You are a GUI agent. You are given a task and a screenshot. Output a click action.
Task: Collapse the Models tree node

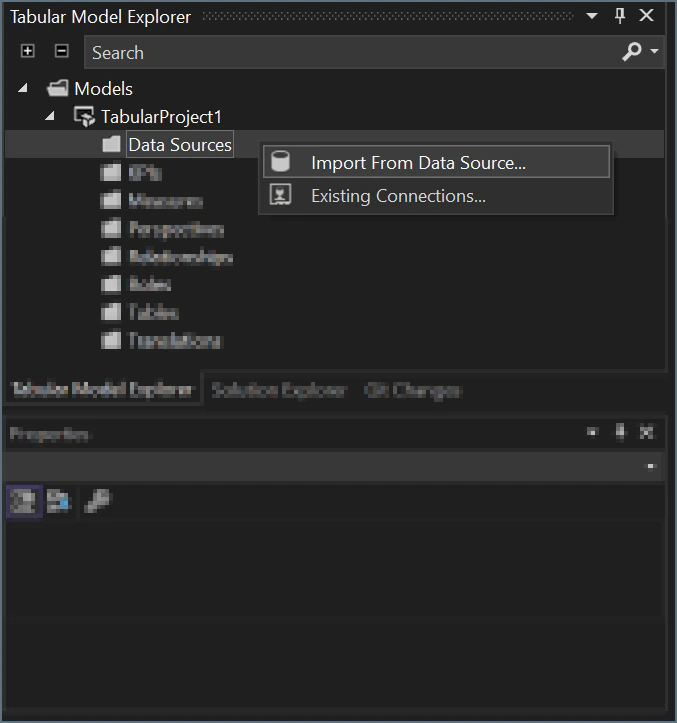pos(23,88)
